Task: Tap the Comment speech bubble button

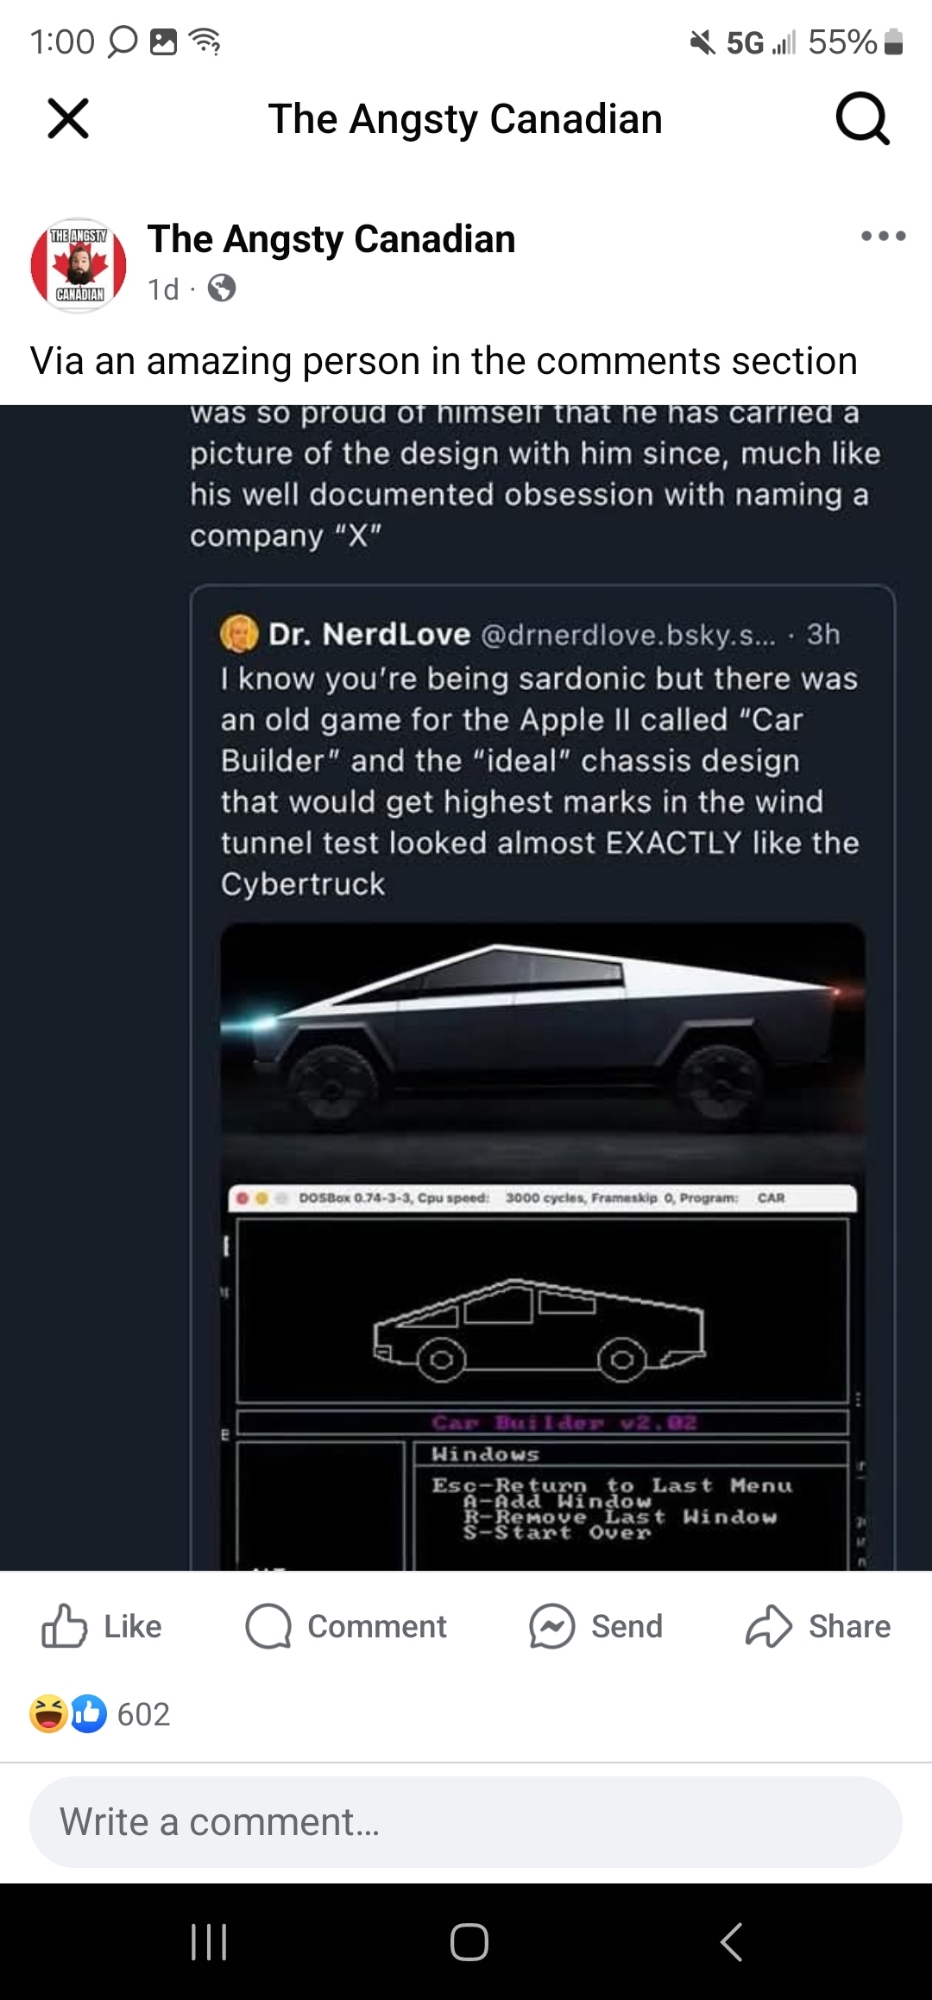Action: coord(346,1626)
